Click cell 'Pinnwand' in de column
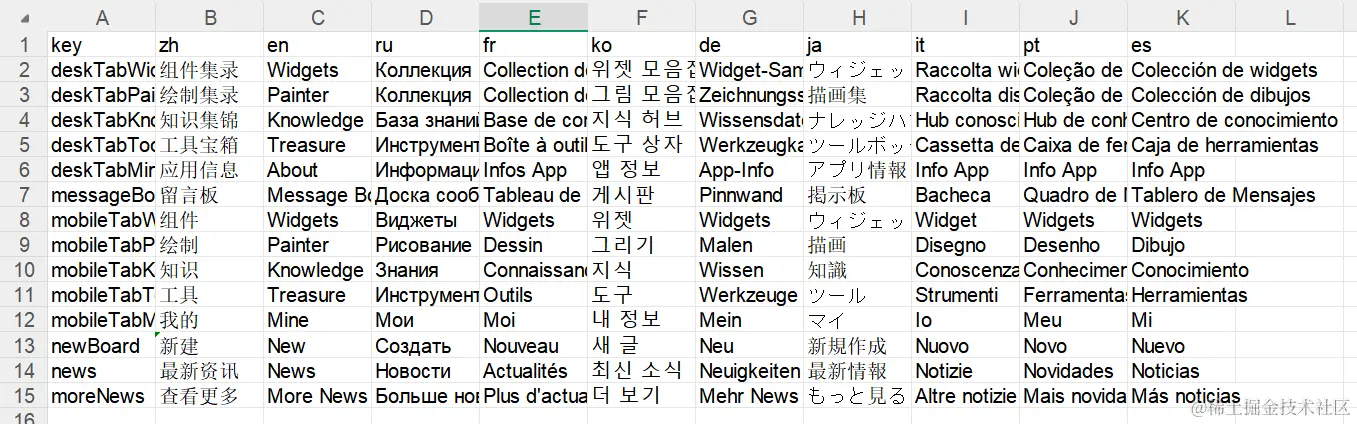1357x424 pixels. [749, 195]
